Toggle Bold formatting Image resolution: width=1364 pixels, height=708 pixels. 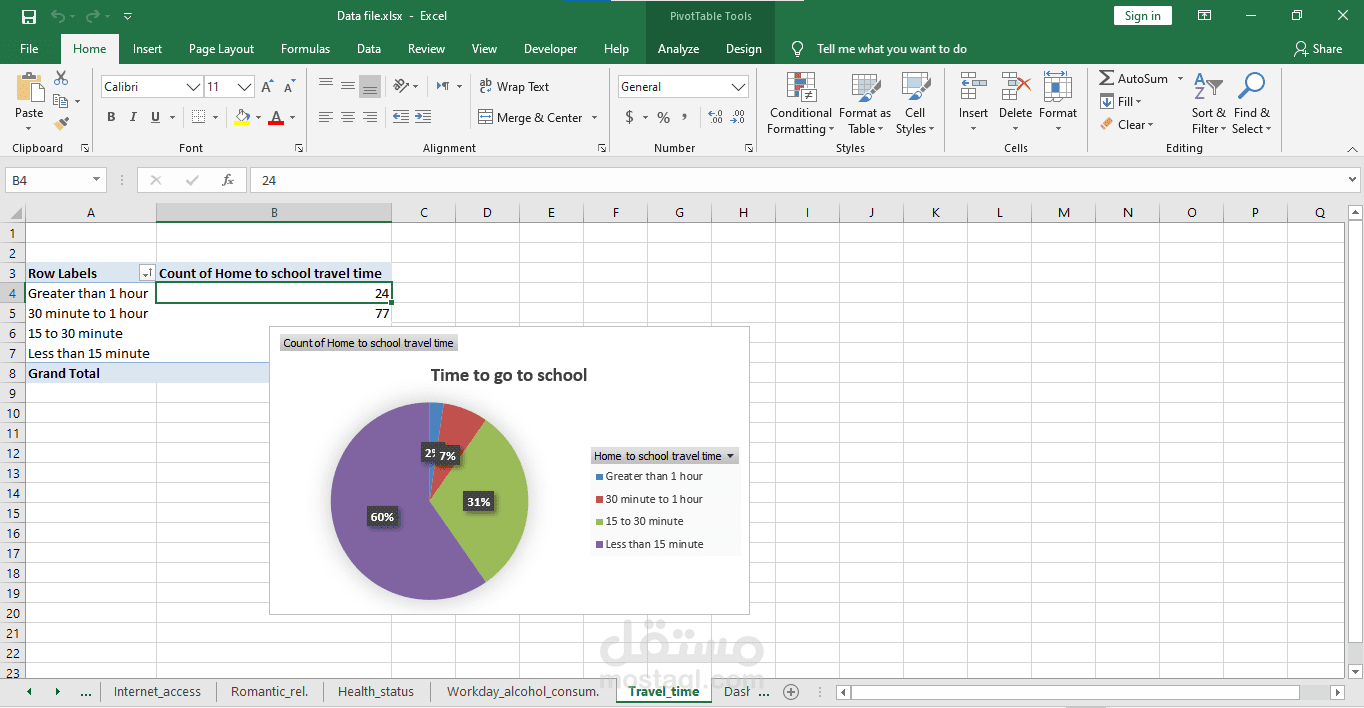pyautogui.click(x=111, y=117)
